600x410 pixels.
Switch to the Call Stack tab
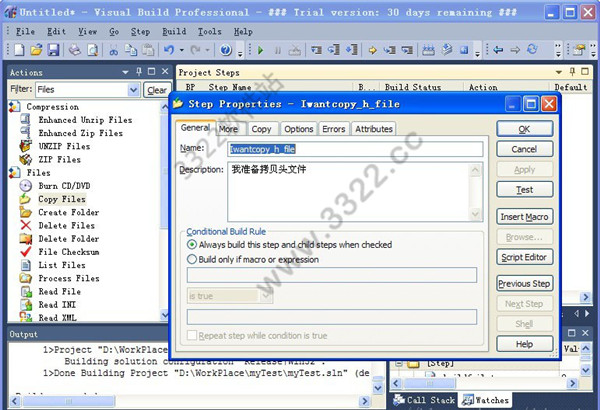point(424,400)
